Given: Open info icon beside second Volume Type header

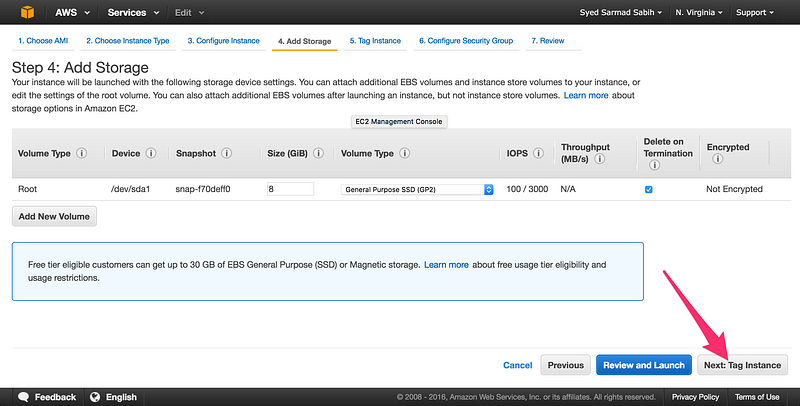Looking at the screenshot, I should coord(405,153).
